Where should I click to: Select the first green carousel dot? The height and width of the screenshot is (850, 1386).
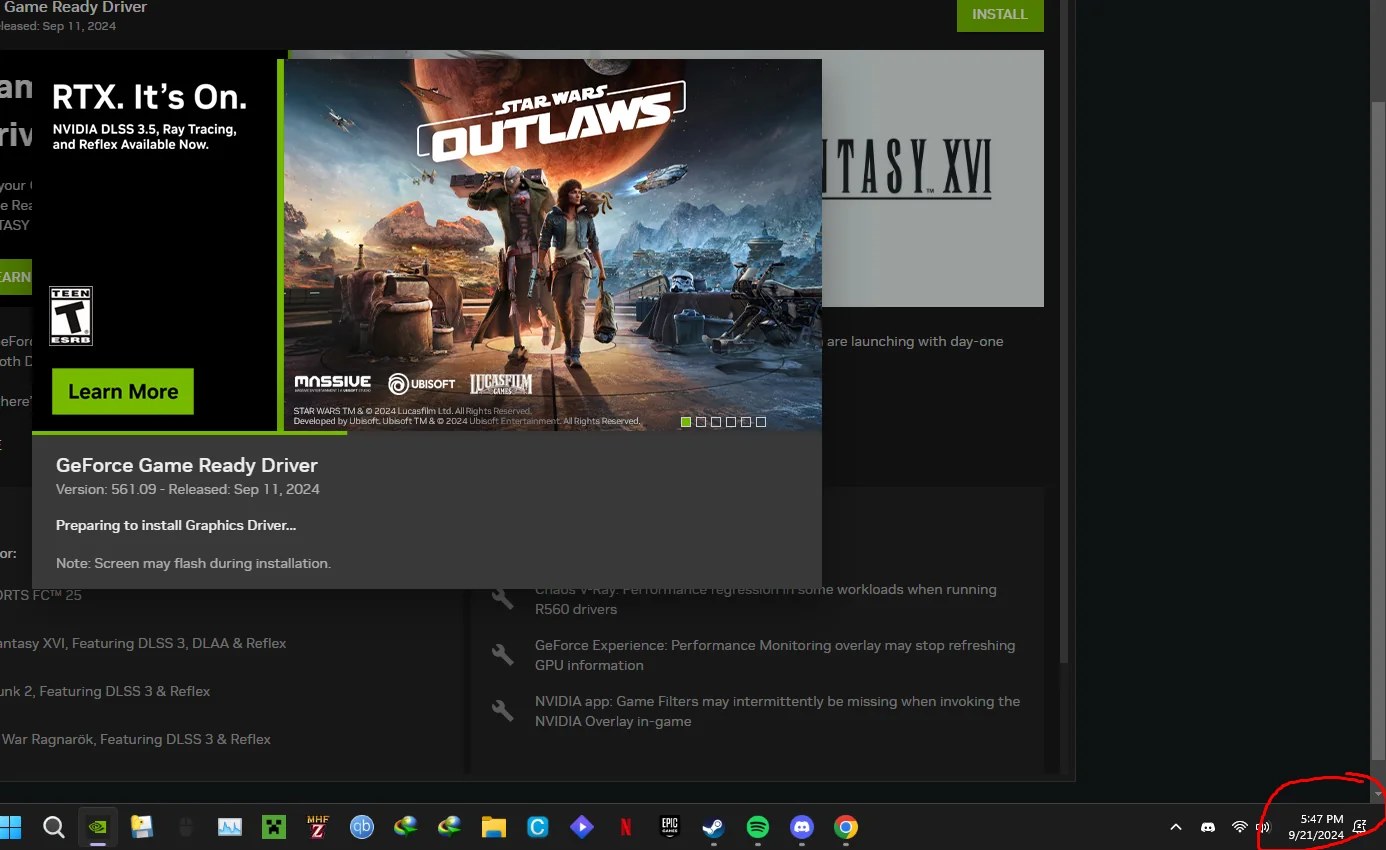(686, 422)
